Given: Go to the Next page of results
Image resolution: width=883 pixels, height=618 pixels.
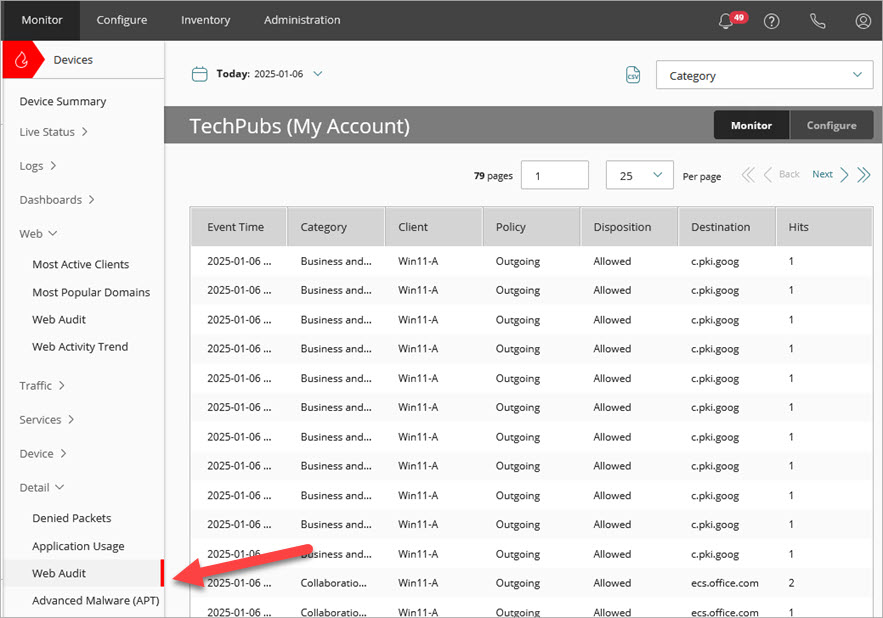Looking at the screenshot, I should [822, 174].
